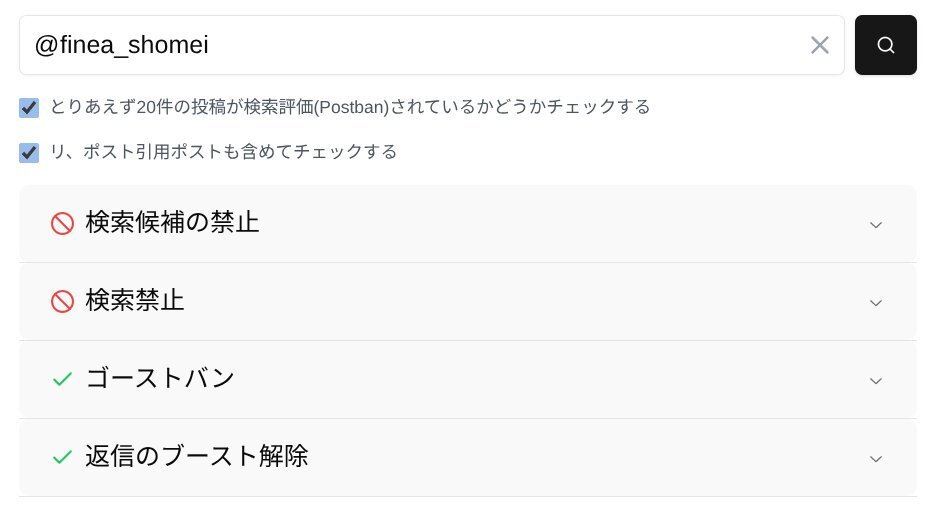The width and height of the screenshot is (945, 517).
Task: Expand the 返信のブースト解除 section chevron
Action: click(876, 458)
